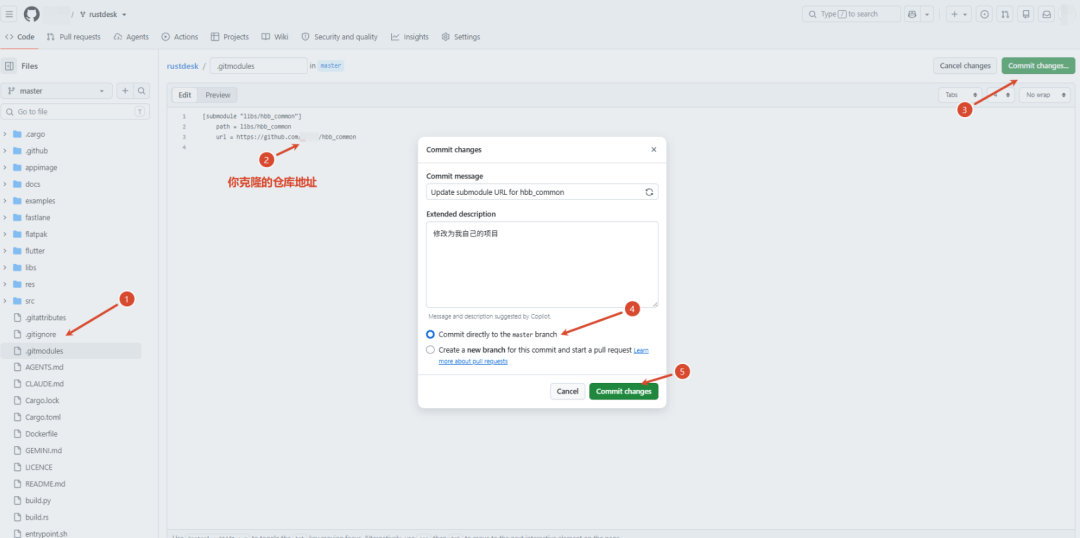Close the Commit changes dialog
The image size is (1080, 538).
click(654, 149)
